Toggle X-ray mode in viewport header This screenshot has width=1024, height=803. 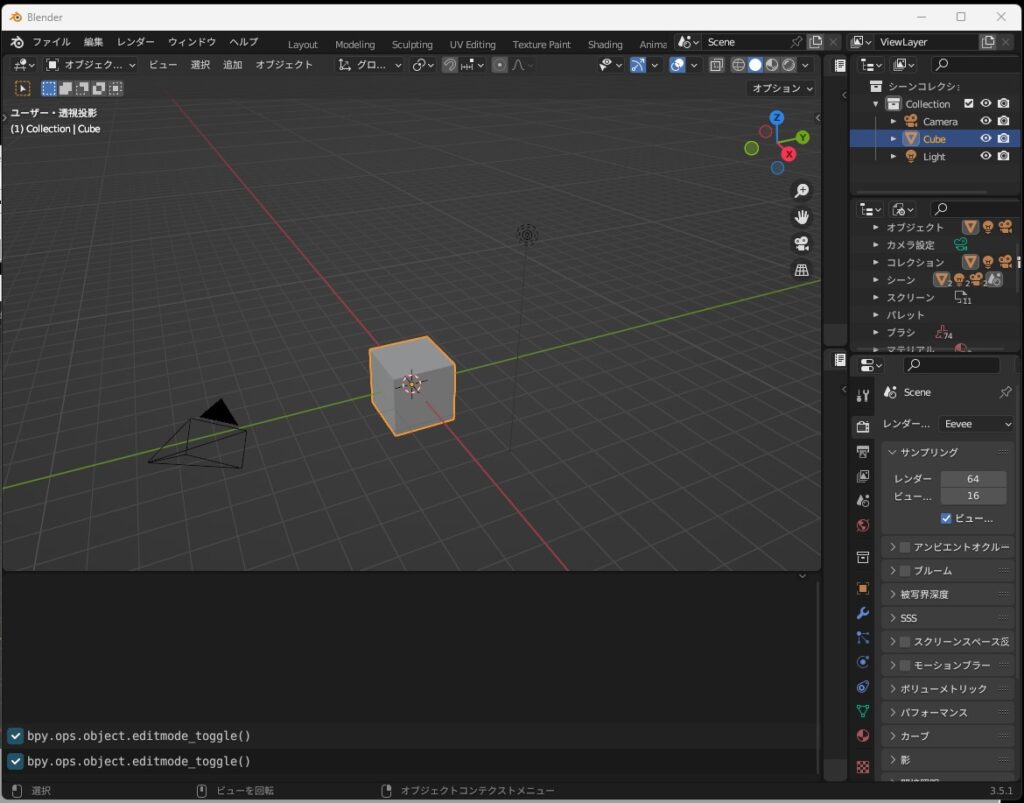(717, 65)
